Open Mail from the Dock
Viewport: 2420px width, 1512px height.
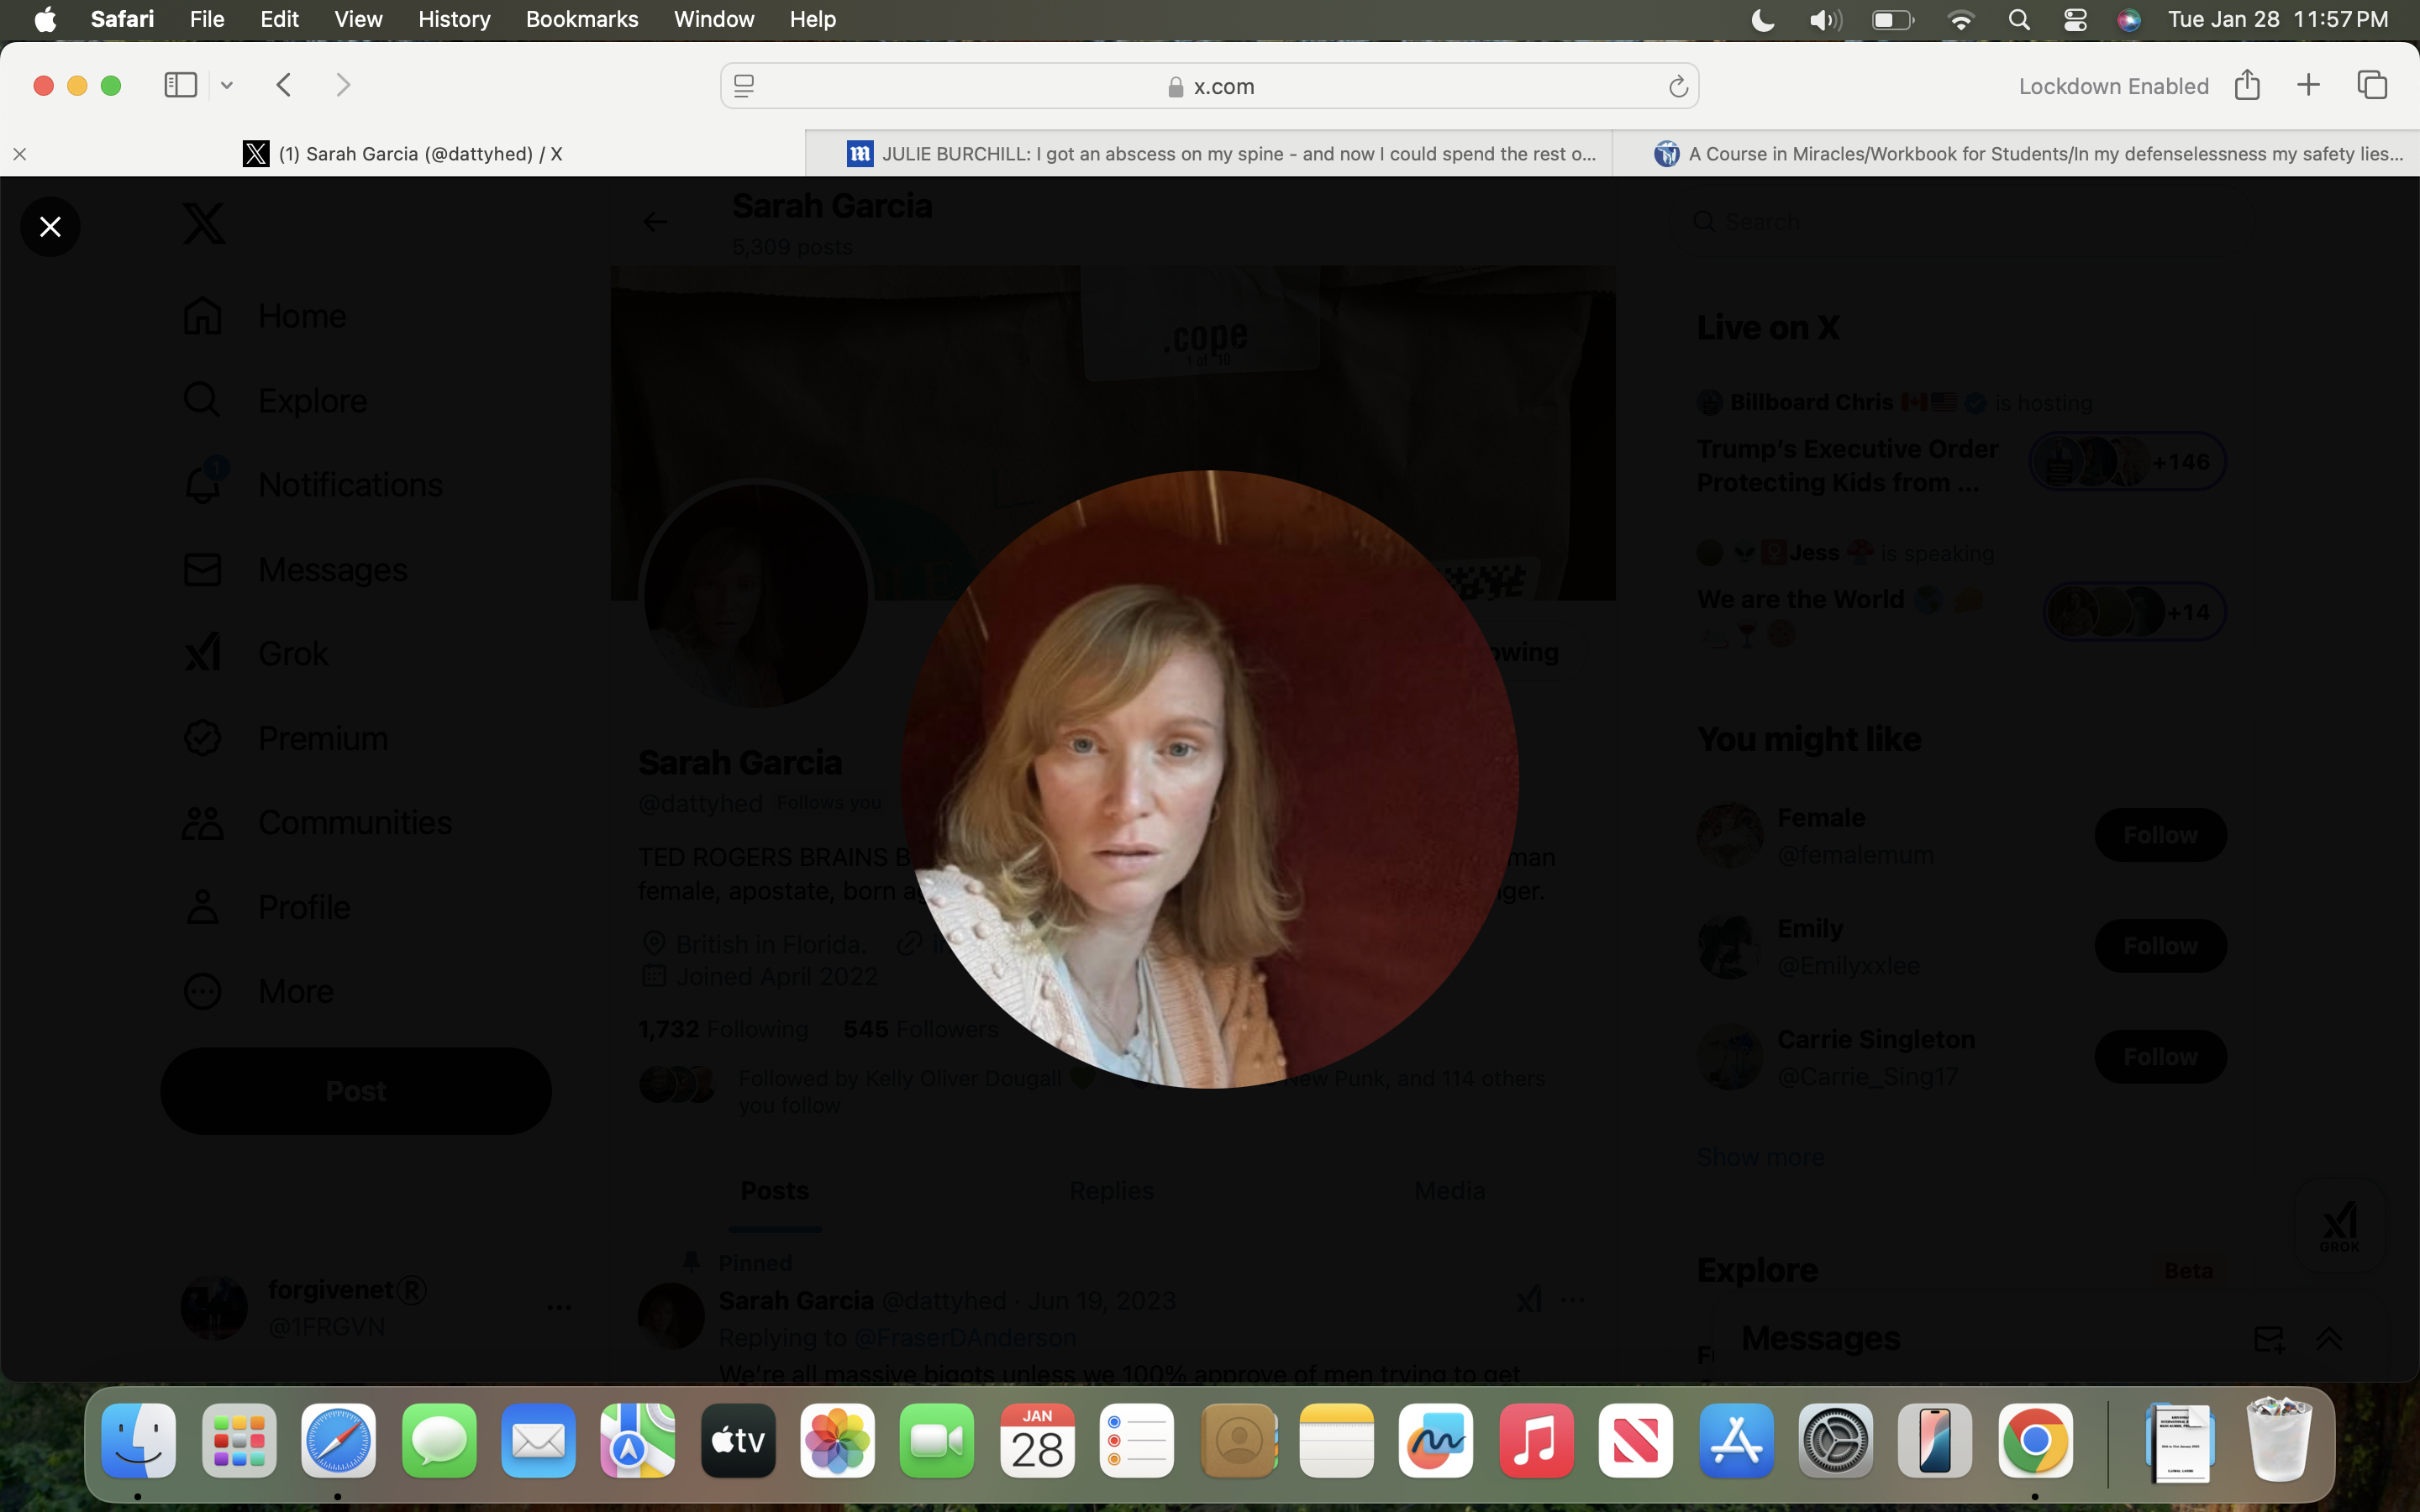click(x=538, y=1441)
